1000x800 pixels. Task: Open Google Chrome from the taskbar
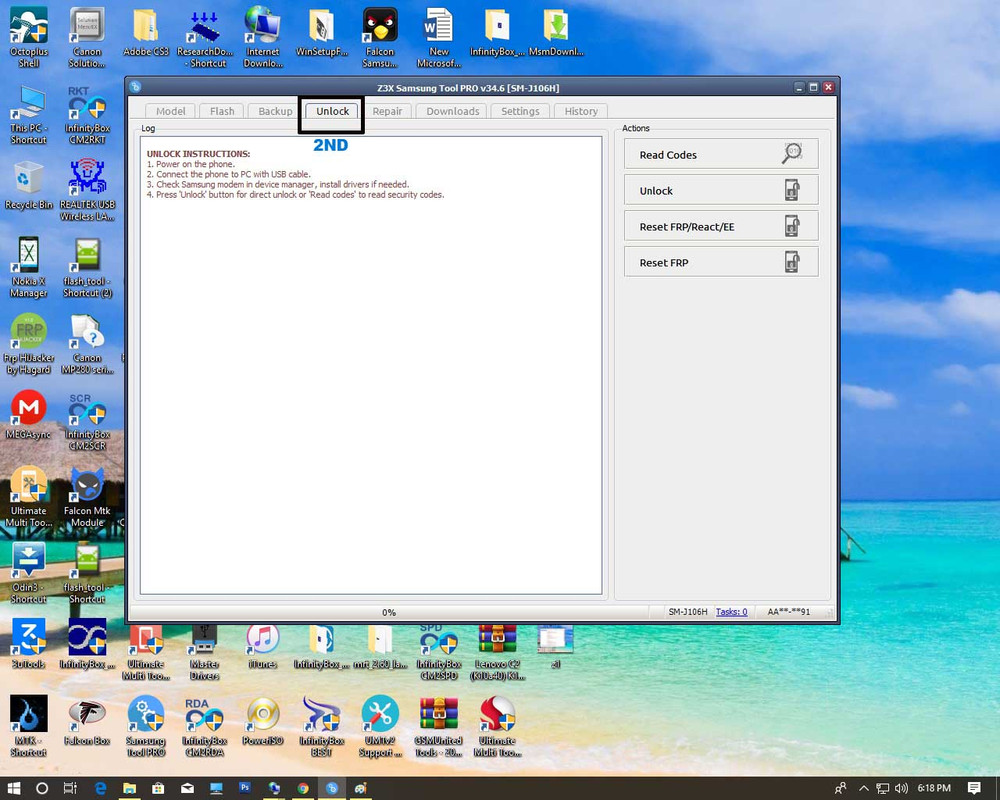click(303, 788)
